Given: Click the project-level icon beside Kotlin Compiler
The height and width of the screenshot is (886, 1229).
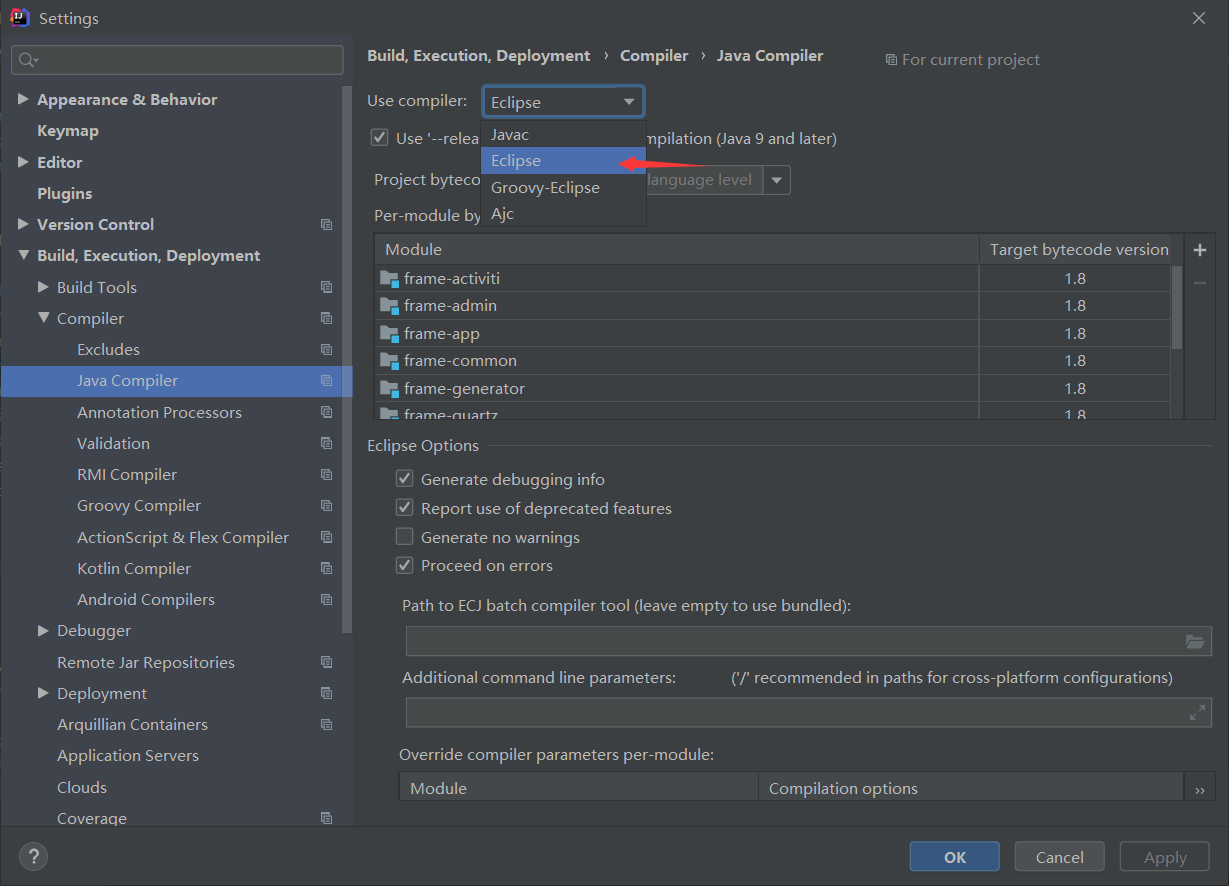Looking at the screenshot, I should point(326,568).
